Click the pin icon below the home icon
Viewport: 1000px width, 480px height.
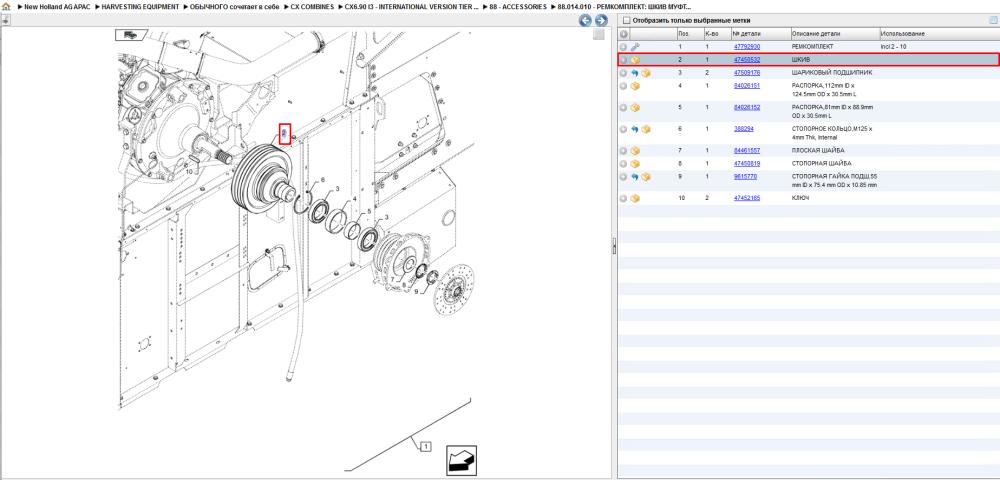pos(4,20)
